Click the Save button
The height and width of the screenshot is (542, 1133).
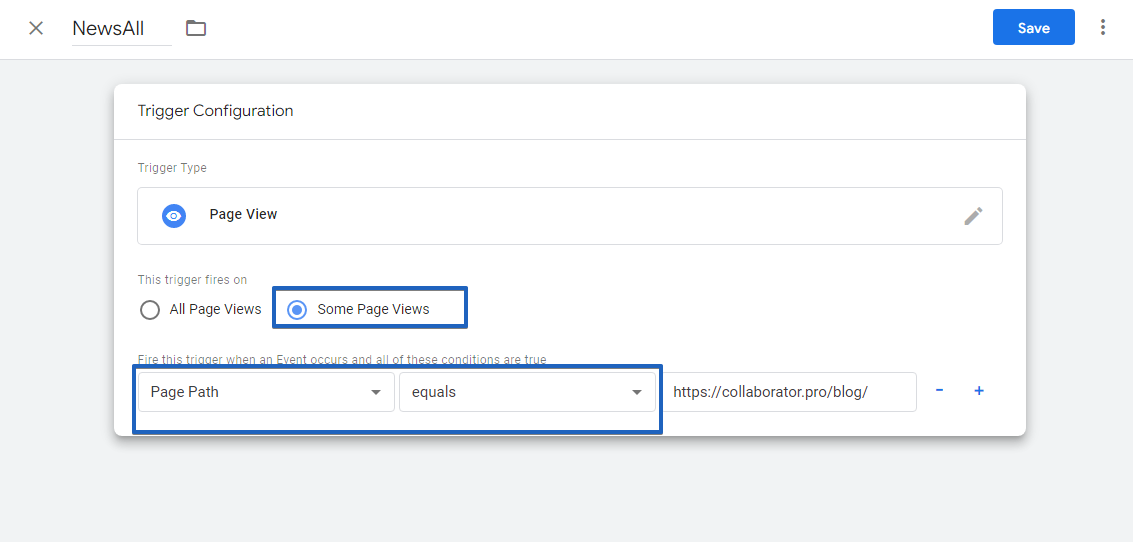pyautogui.click(x=1033, y=28)
